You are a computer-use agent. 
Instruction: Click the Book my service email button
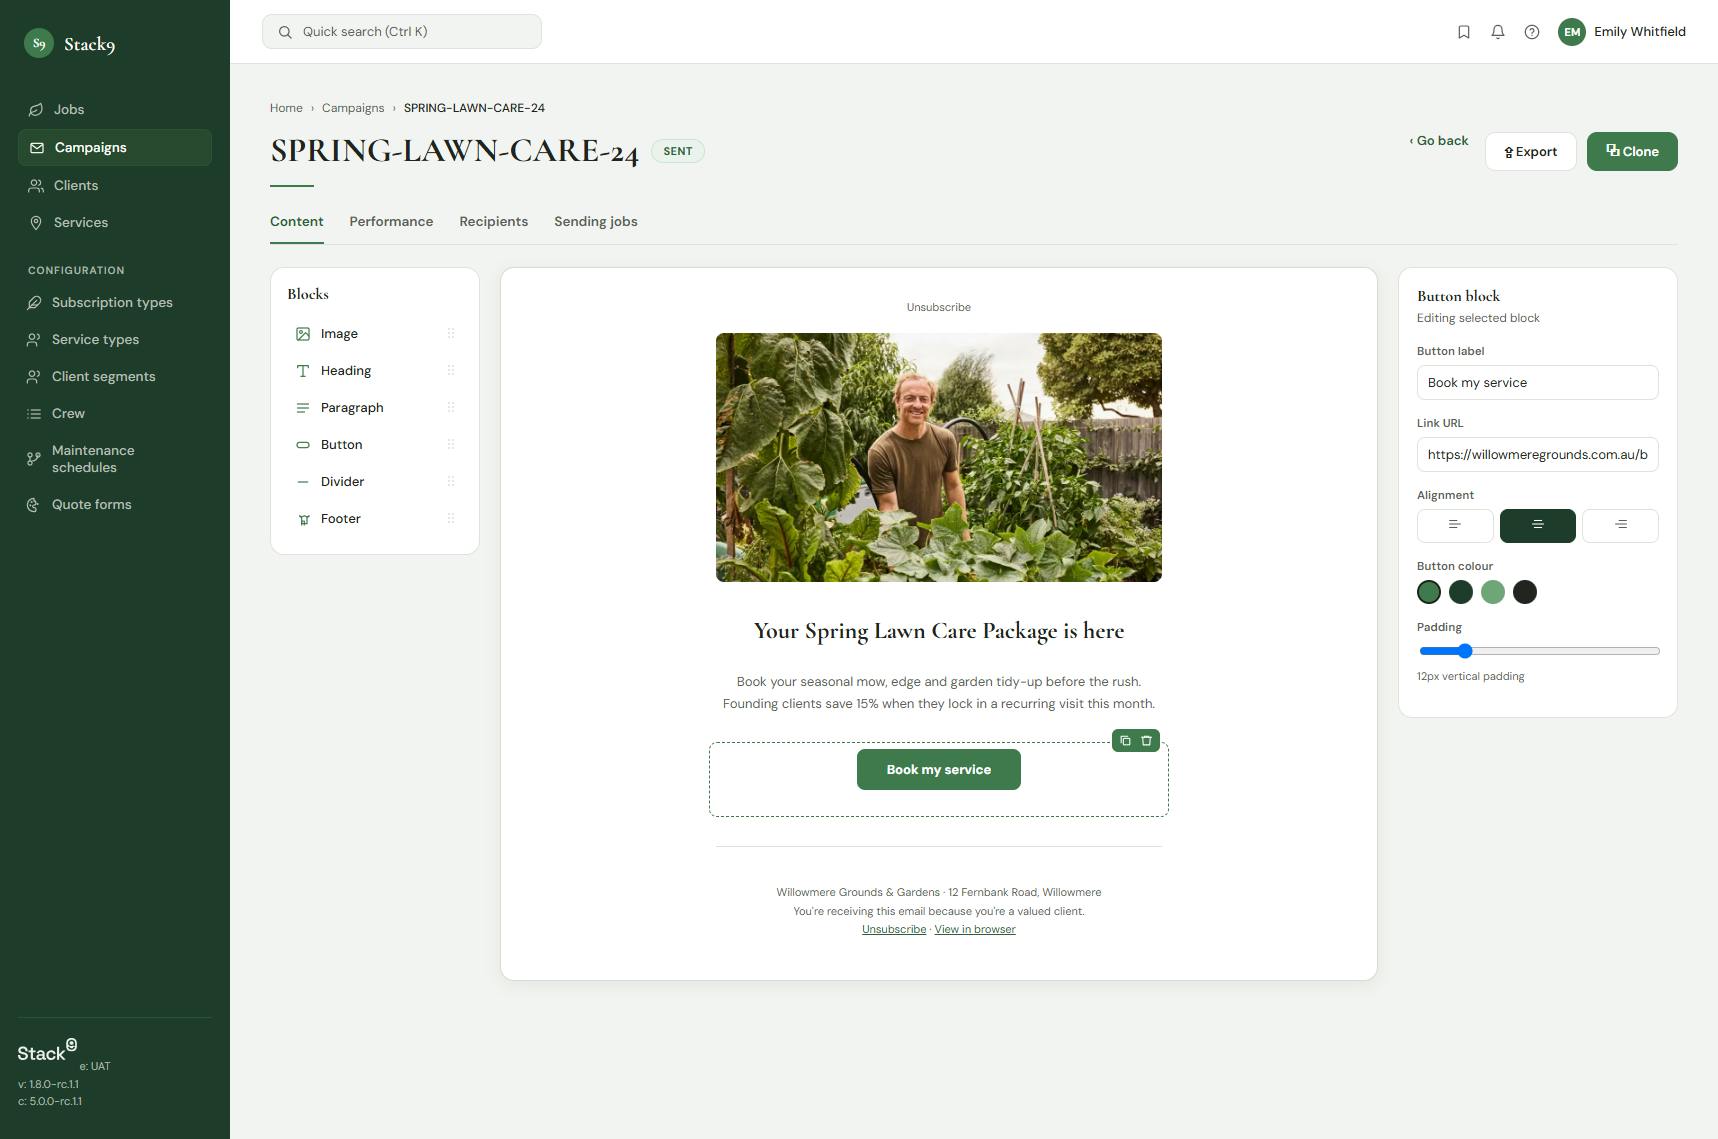(939, 770)
